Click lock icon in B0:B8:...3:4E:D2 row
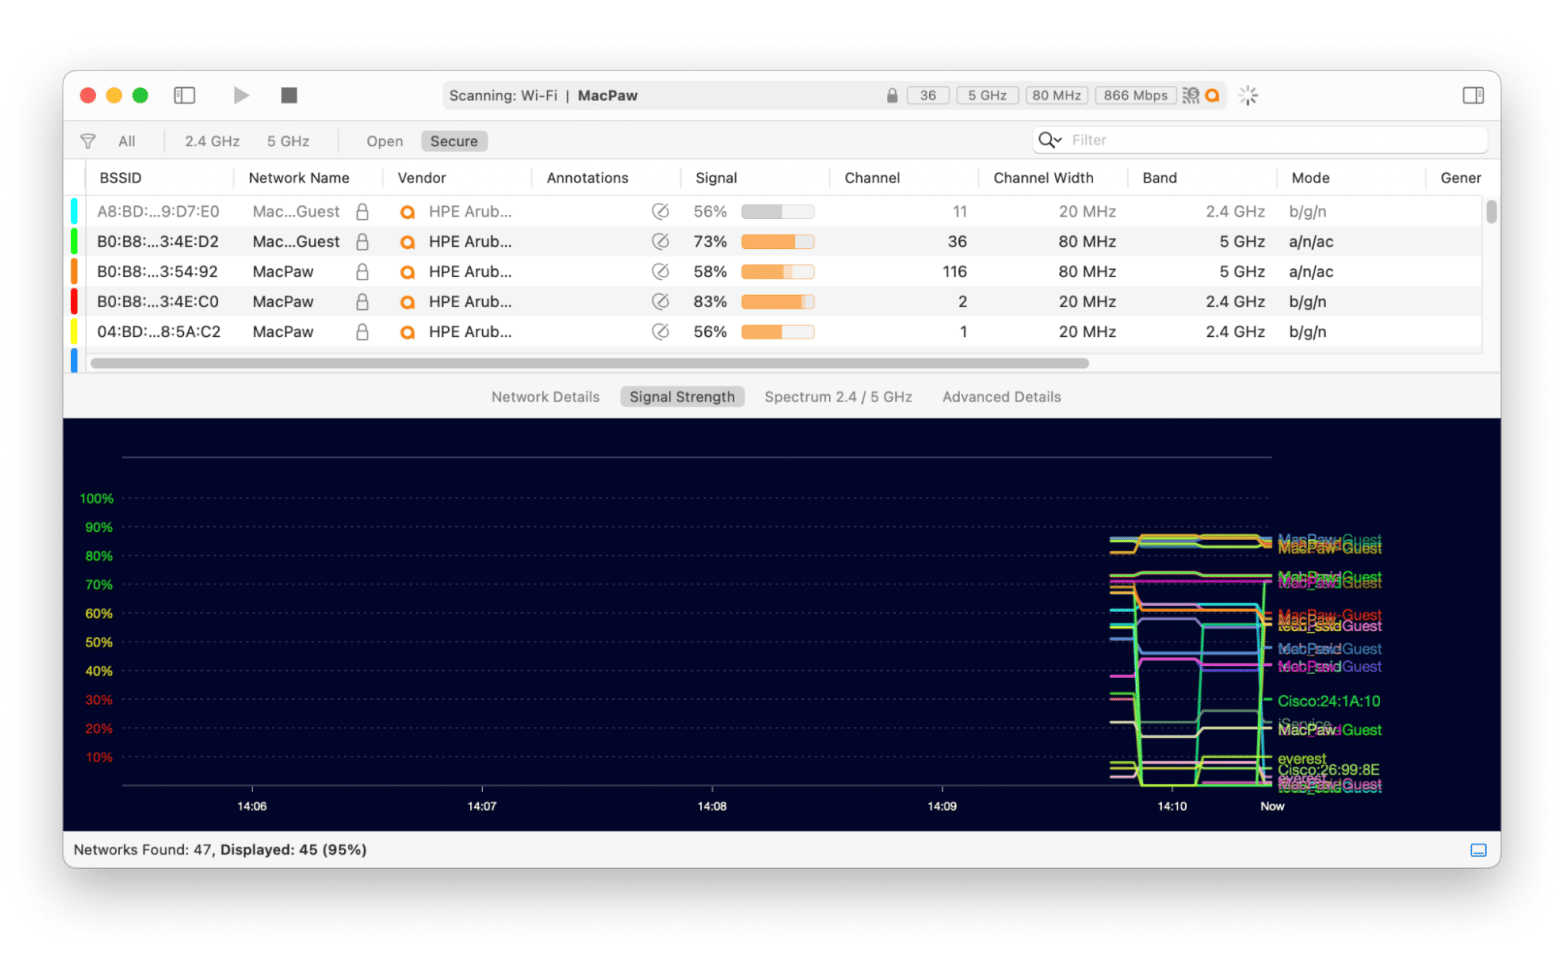Image resolution: width=1560 pixels, height=962 pixels. 362,241
